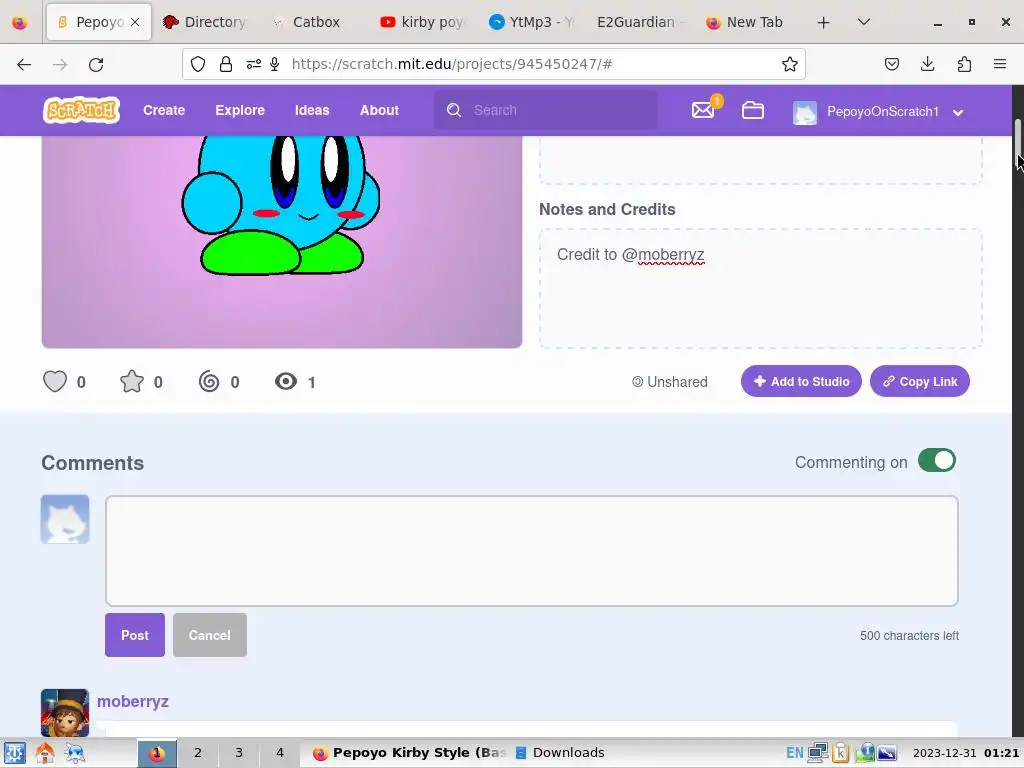Screen dimensions: 1024x768
Task: Click the blue Kirby project thumbnail
Action: [x=281, y=242]
